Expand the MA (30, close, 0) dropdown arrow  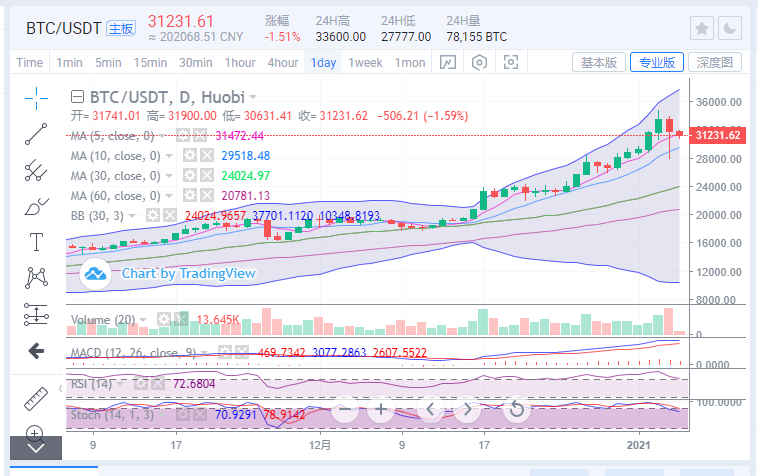click(x=169, y=176)
